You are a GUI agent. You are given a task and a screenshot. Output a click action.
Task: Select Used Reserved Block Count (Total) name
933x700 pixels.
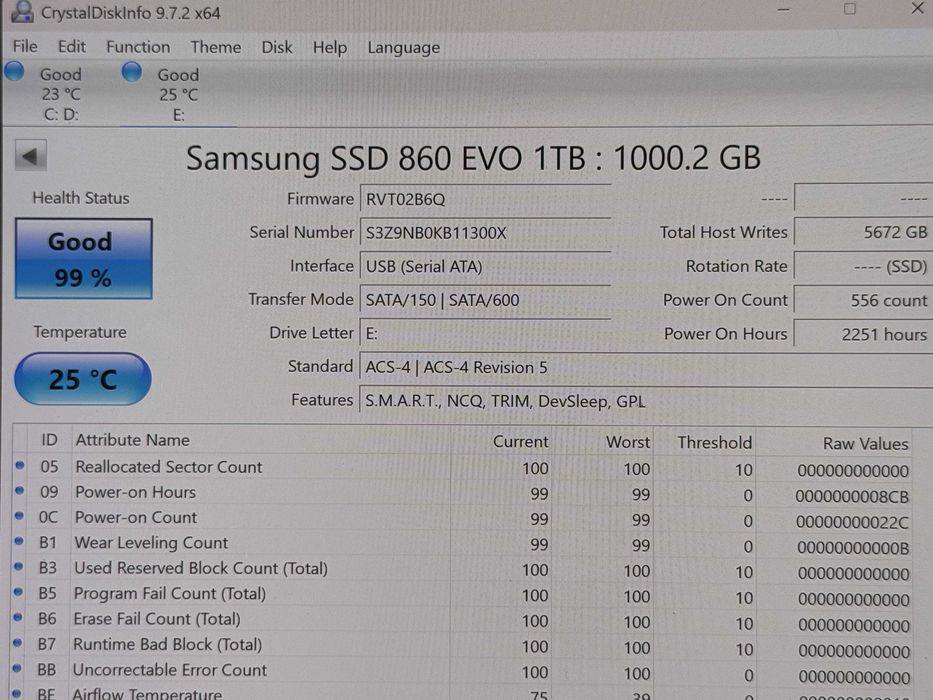click(x=201, y=568)
